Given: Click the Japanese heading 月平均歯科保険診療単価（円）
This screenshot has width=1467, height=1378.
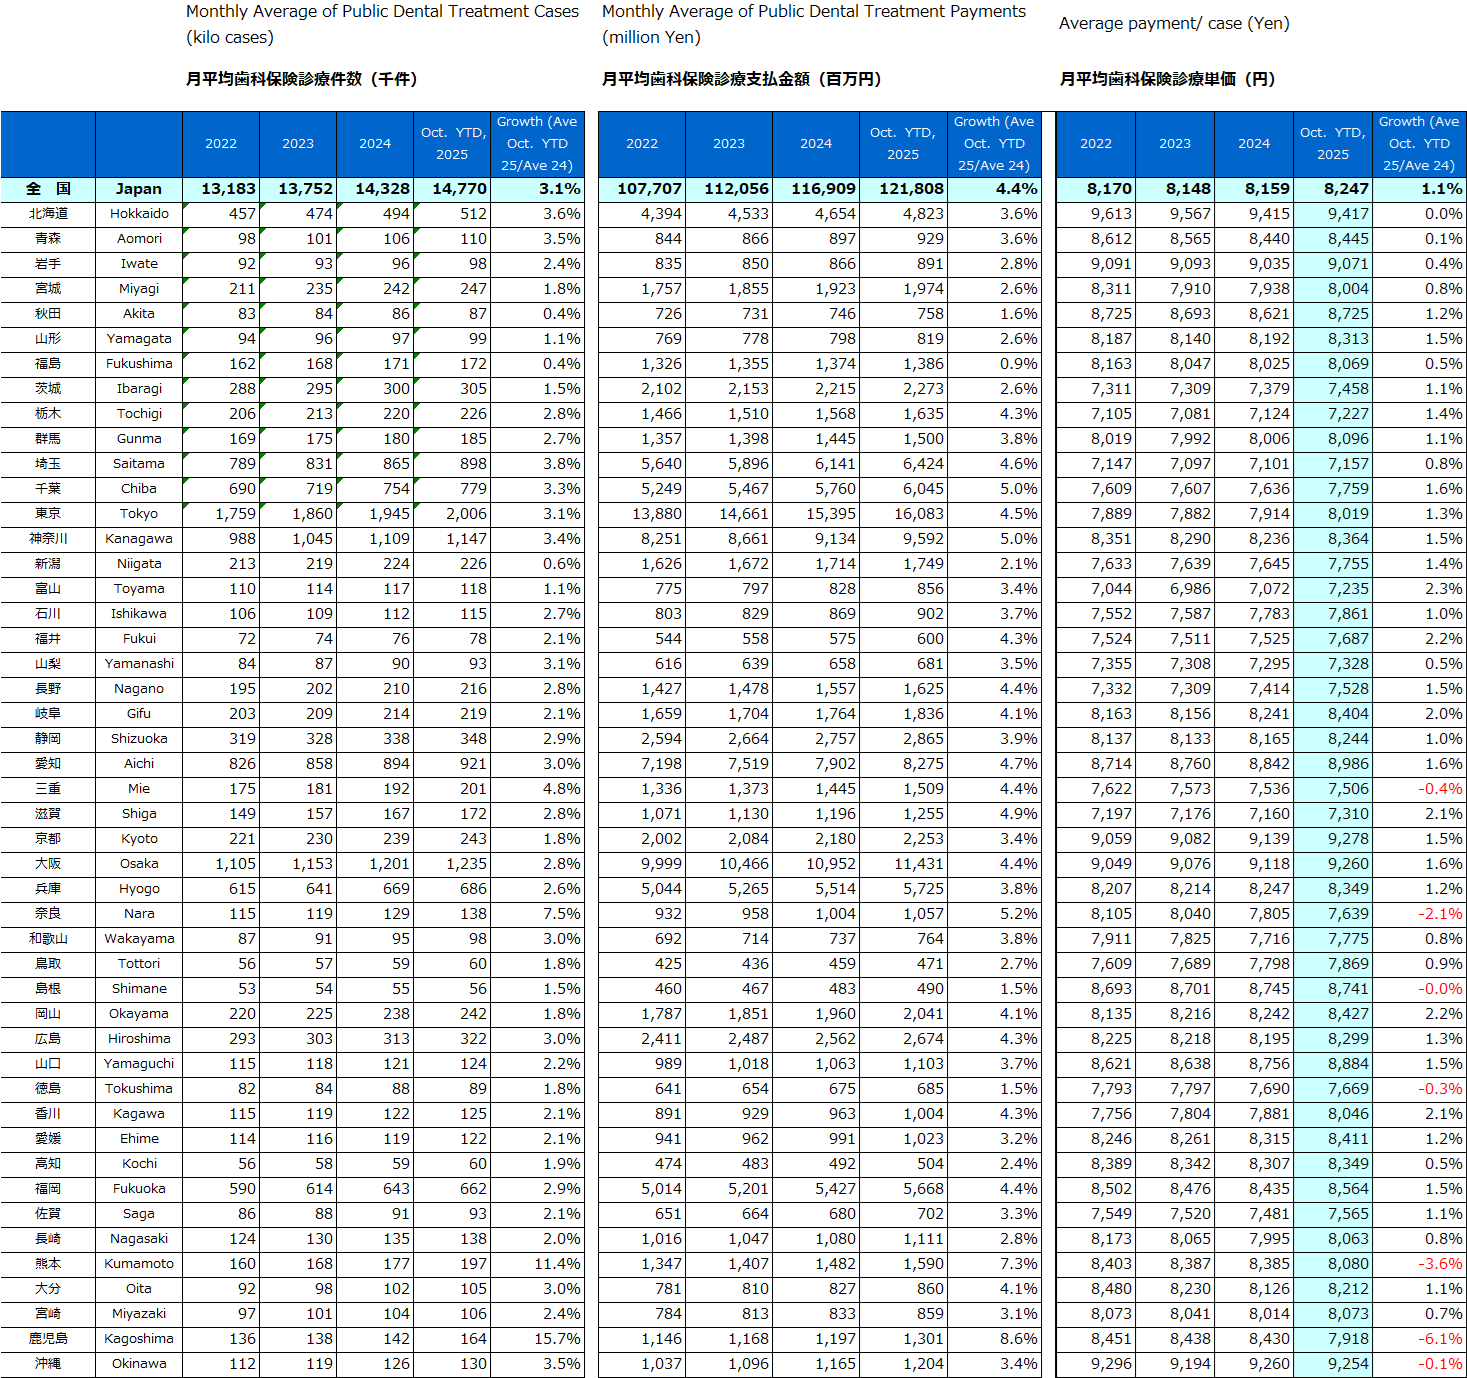Looking at the screenshot, I should point(1167,79).
